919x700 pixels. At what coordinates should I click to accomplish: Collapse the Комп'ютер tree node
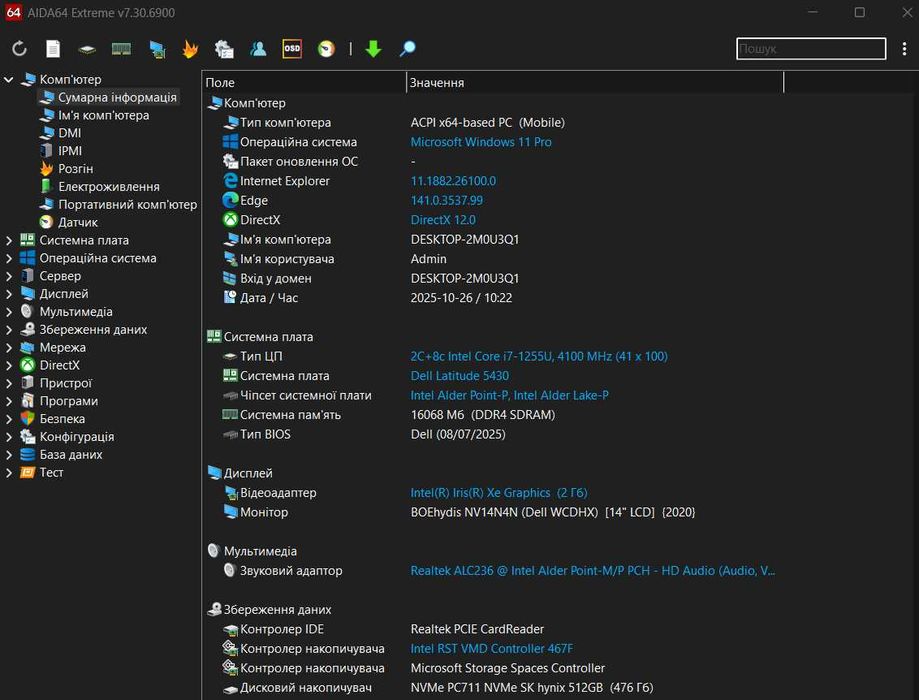pyautogui.click(x=8, y=79)
